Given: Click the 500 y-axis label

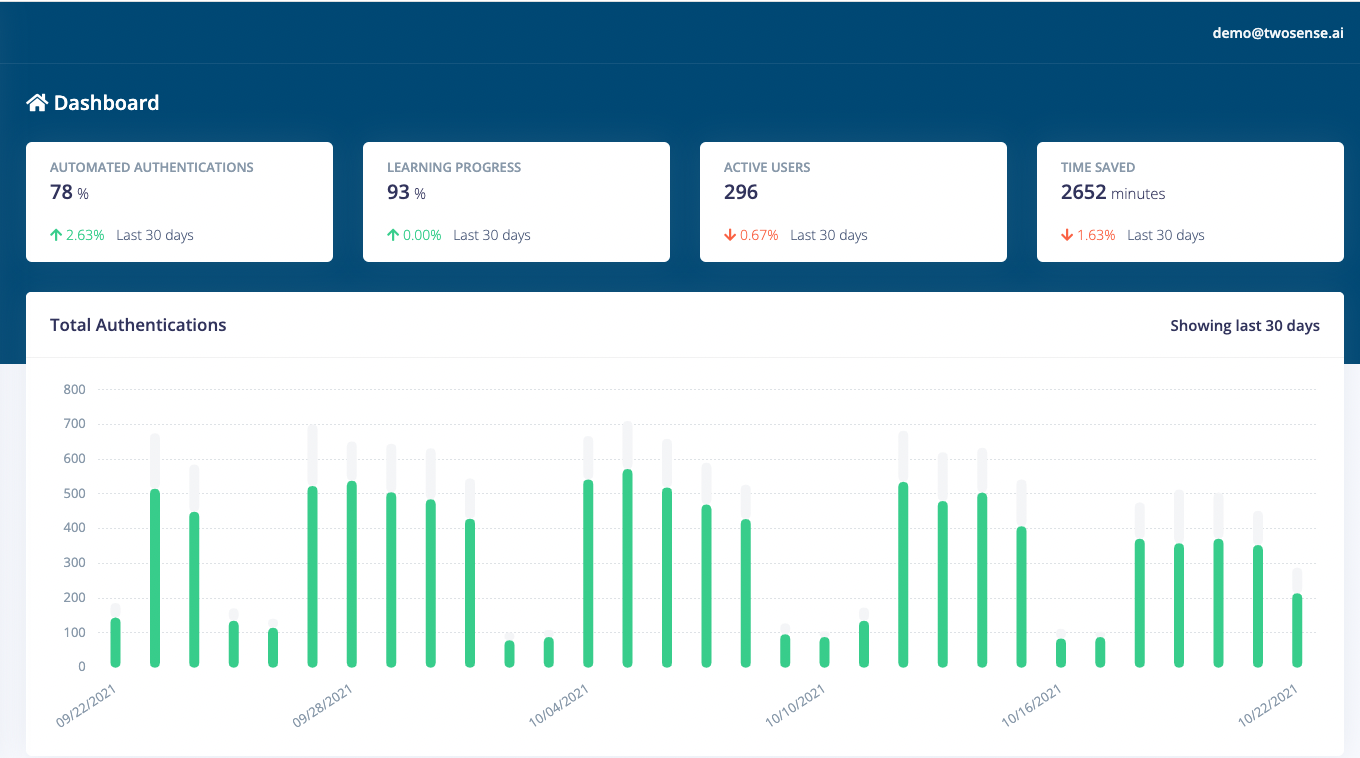Looking at the screenshot, I should pos(74,493).
